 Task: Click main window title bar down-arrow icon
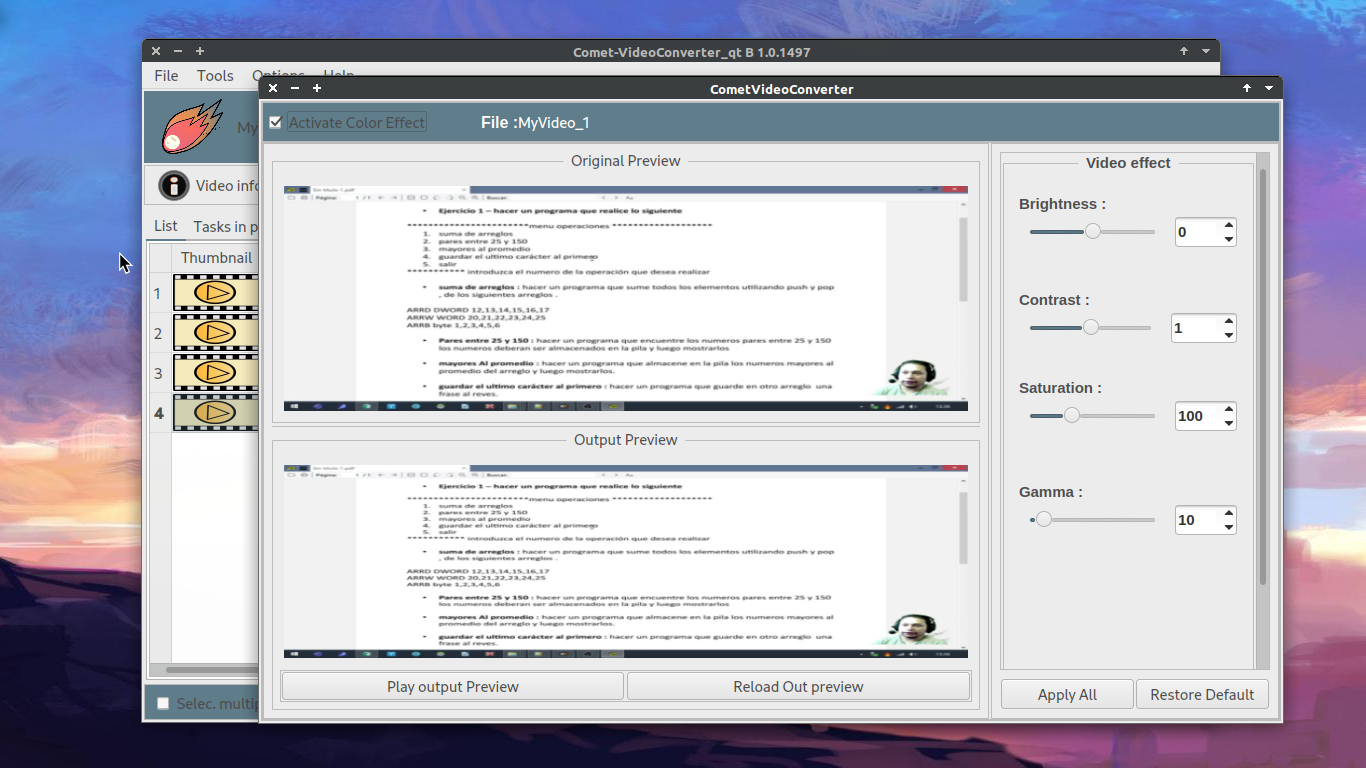[1206, 51]
